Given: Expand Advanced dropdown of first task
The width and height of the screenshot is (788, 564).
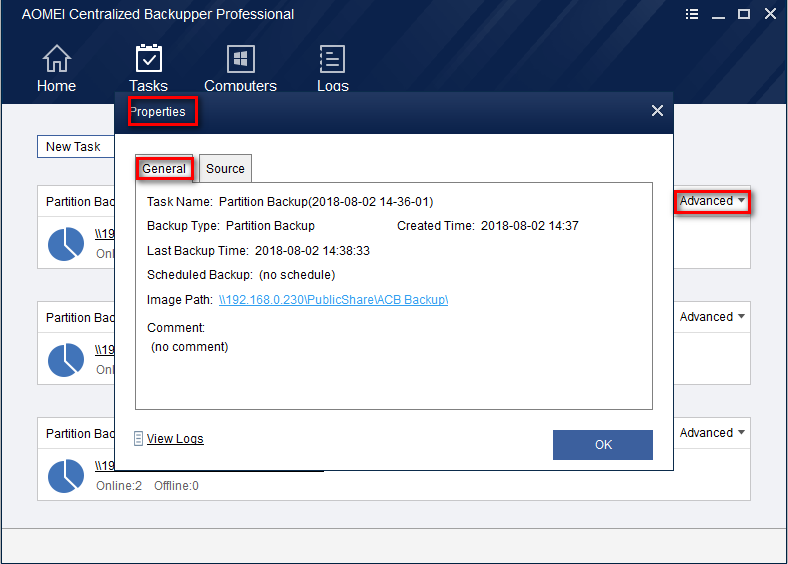Looking at the screenshot, I should [712, 201].
